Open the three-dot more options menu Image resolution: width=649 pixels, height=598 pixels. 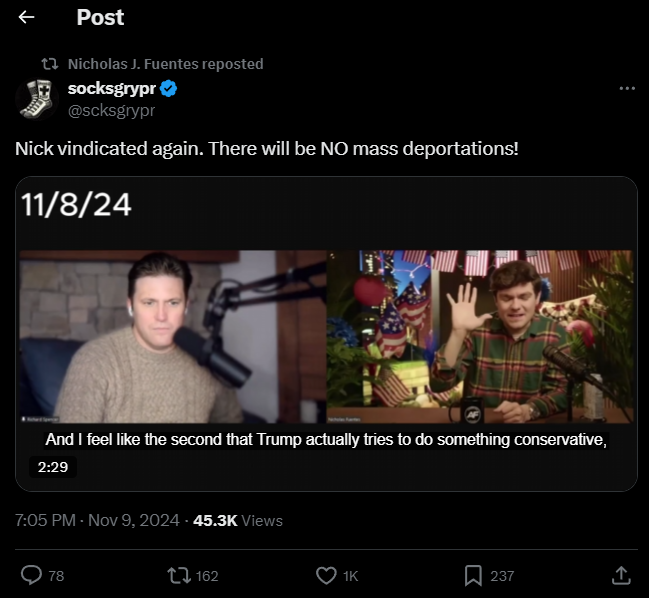click(x=627, y=89)
